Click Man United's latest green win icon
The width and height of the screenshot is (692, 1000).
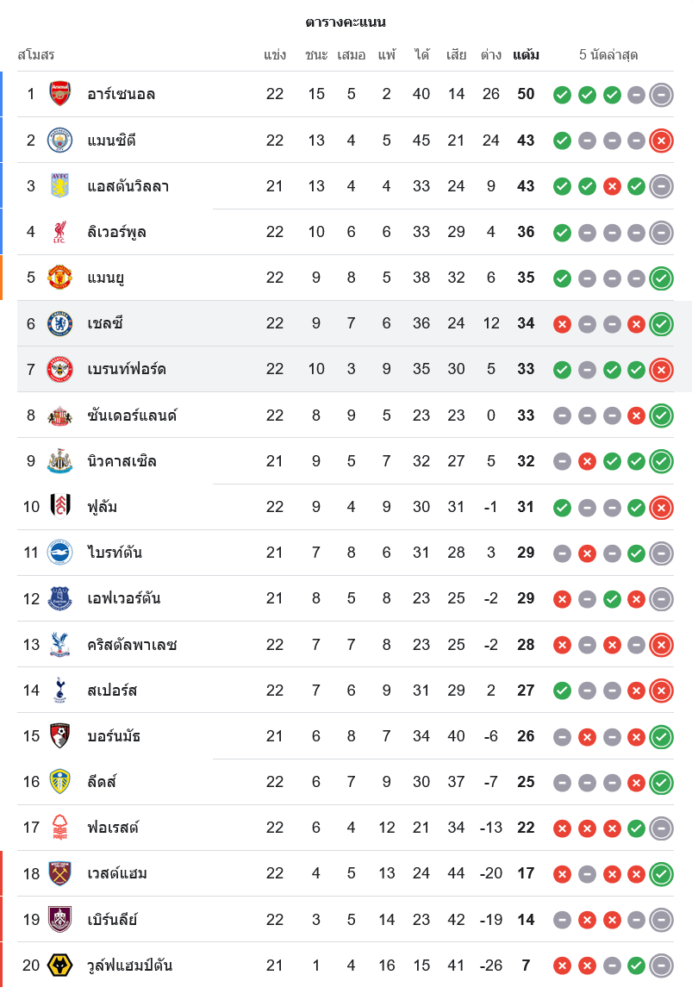coord(660,278)
